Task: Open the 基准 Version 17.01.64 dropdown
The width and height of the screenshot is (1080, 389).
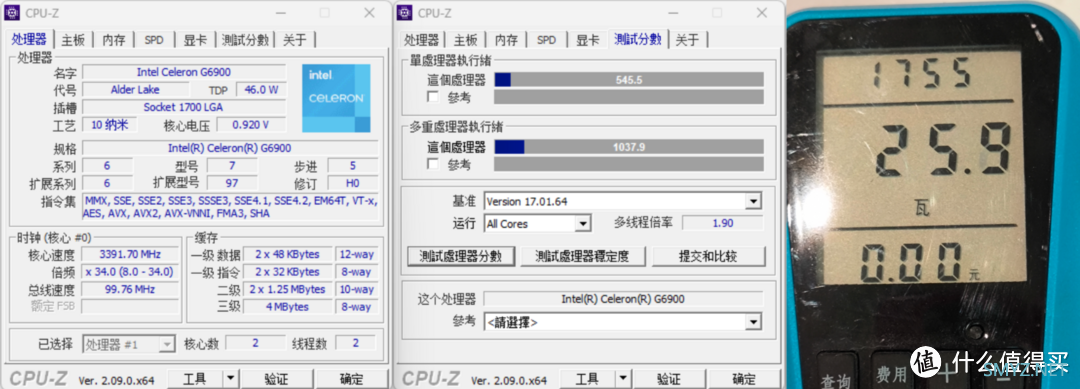Action: [754, 202]
